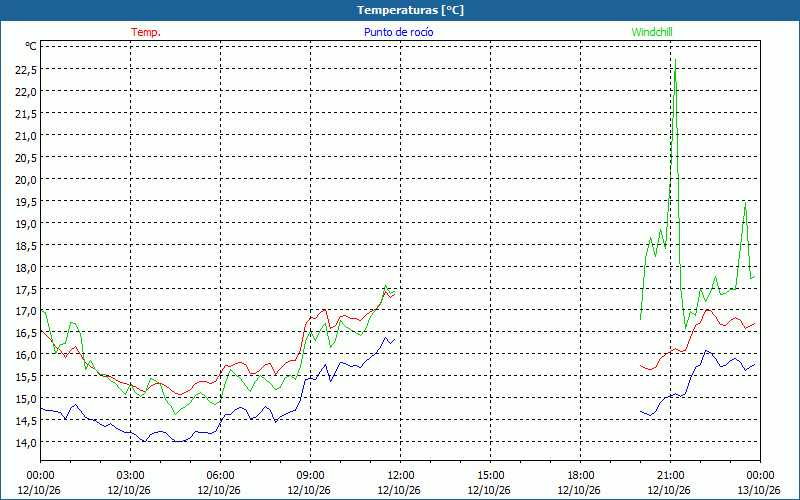This screenshot has width=800, height=500.
Task: Select the green Windchill legend label
Action: [652, 32]
